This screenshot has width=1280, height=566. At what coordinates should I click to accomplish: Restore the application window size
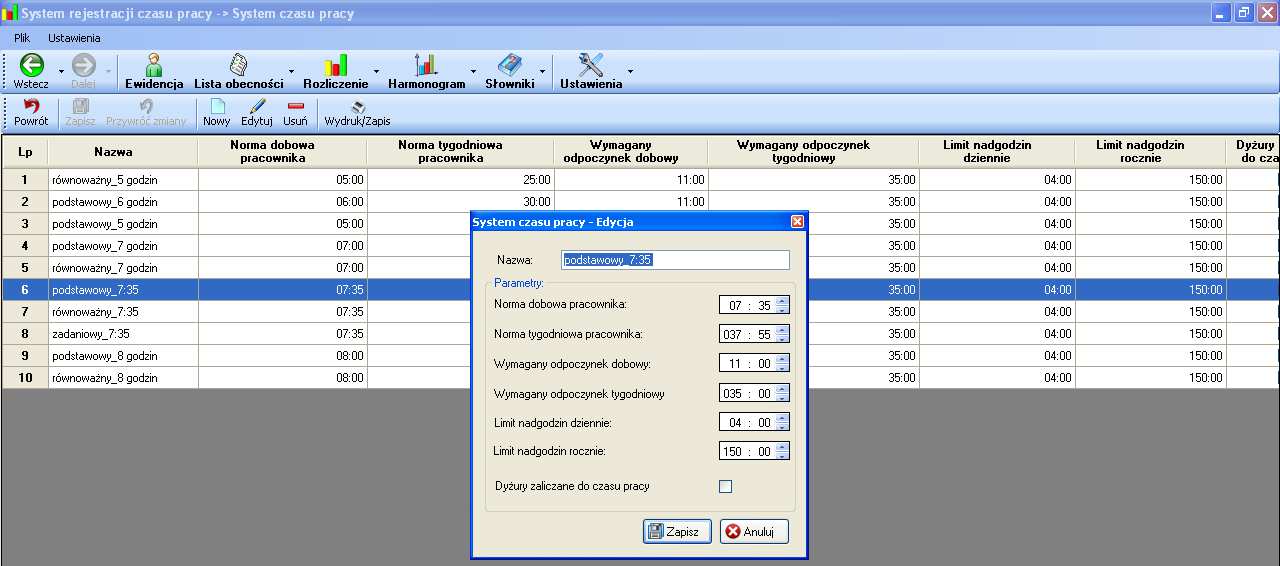pyautogui.click(x=1243, y=13)
